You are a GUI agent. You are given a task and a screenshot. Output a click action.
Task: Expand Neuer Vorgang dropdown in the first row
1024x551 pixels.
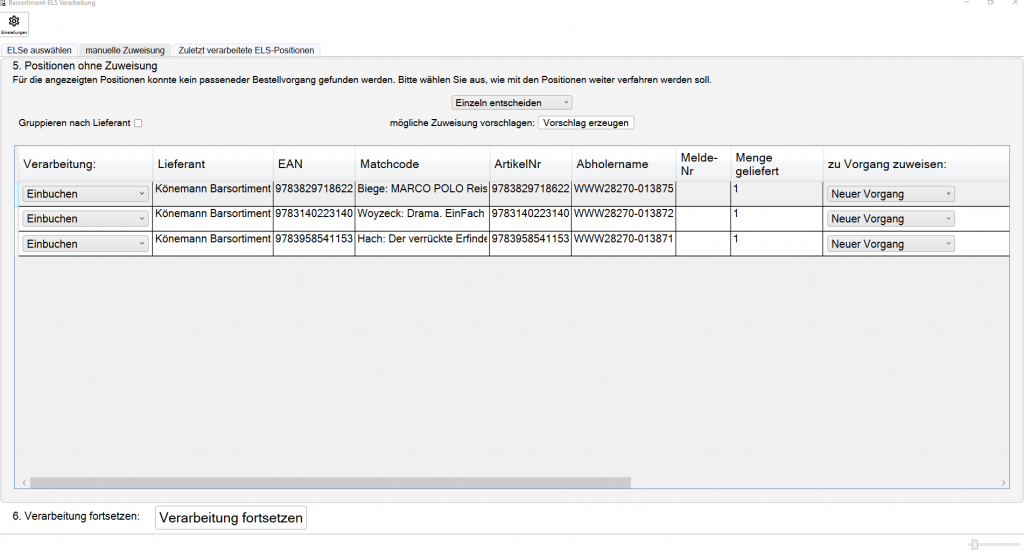(890, 194)
